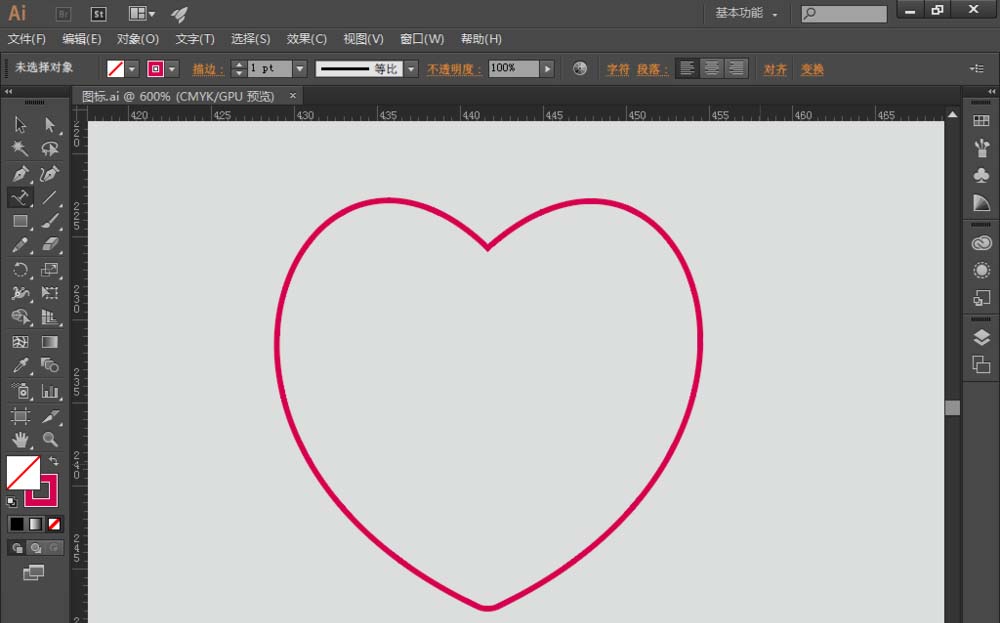
Task: Change the screen mode button
Action: click(33, 573)
